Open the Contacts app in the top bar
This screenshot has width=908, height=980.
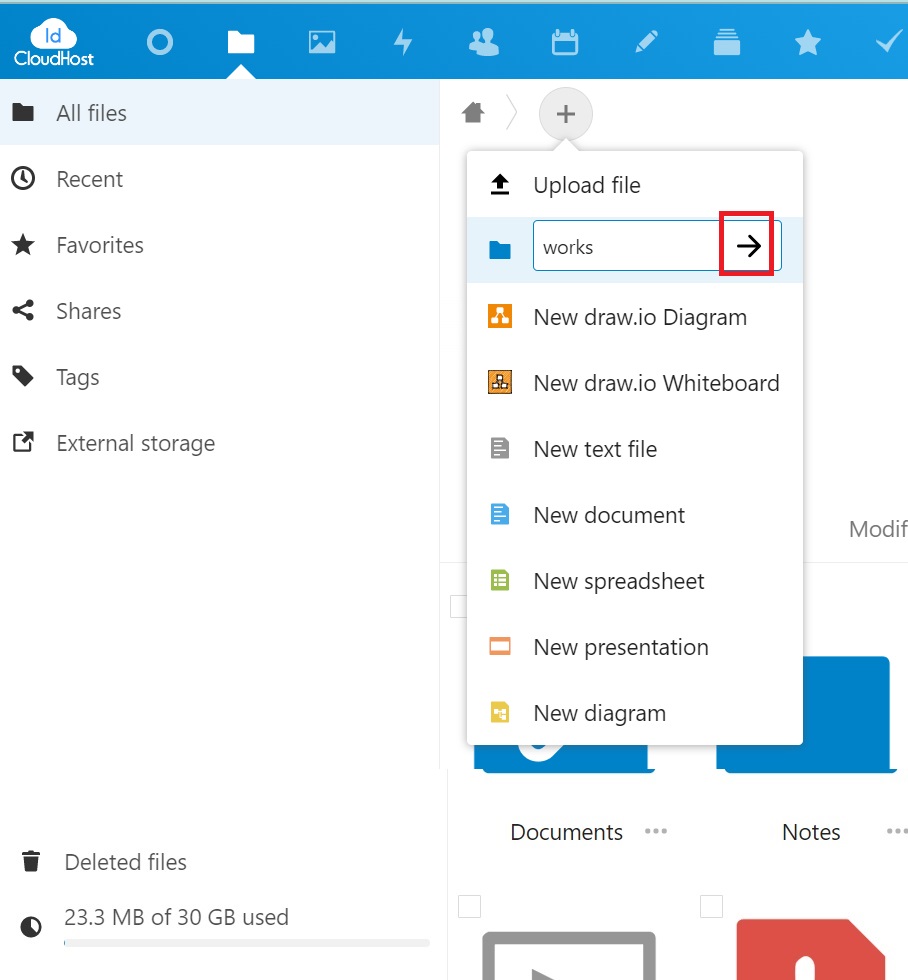tap(484, 41)
